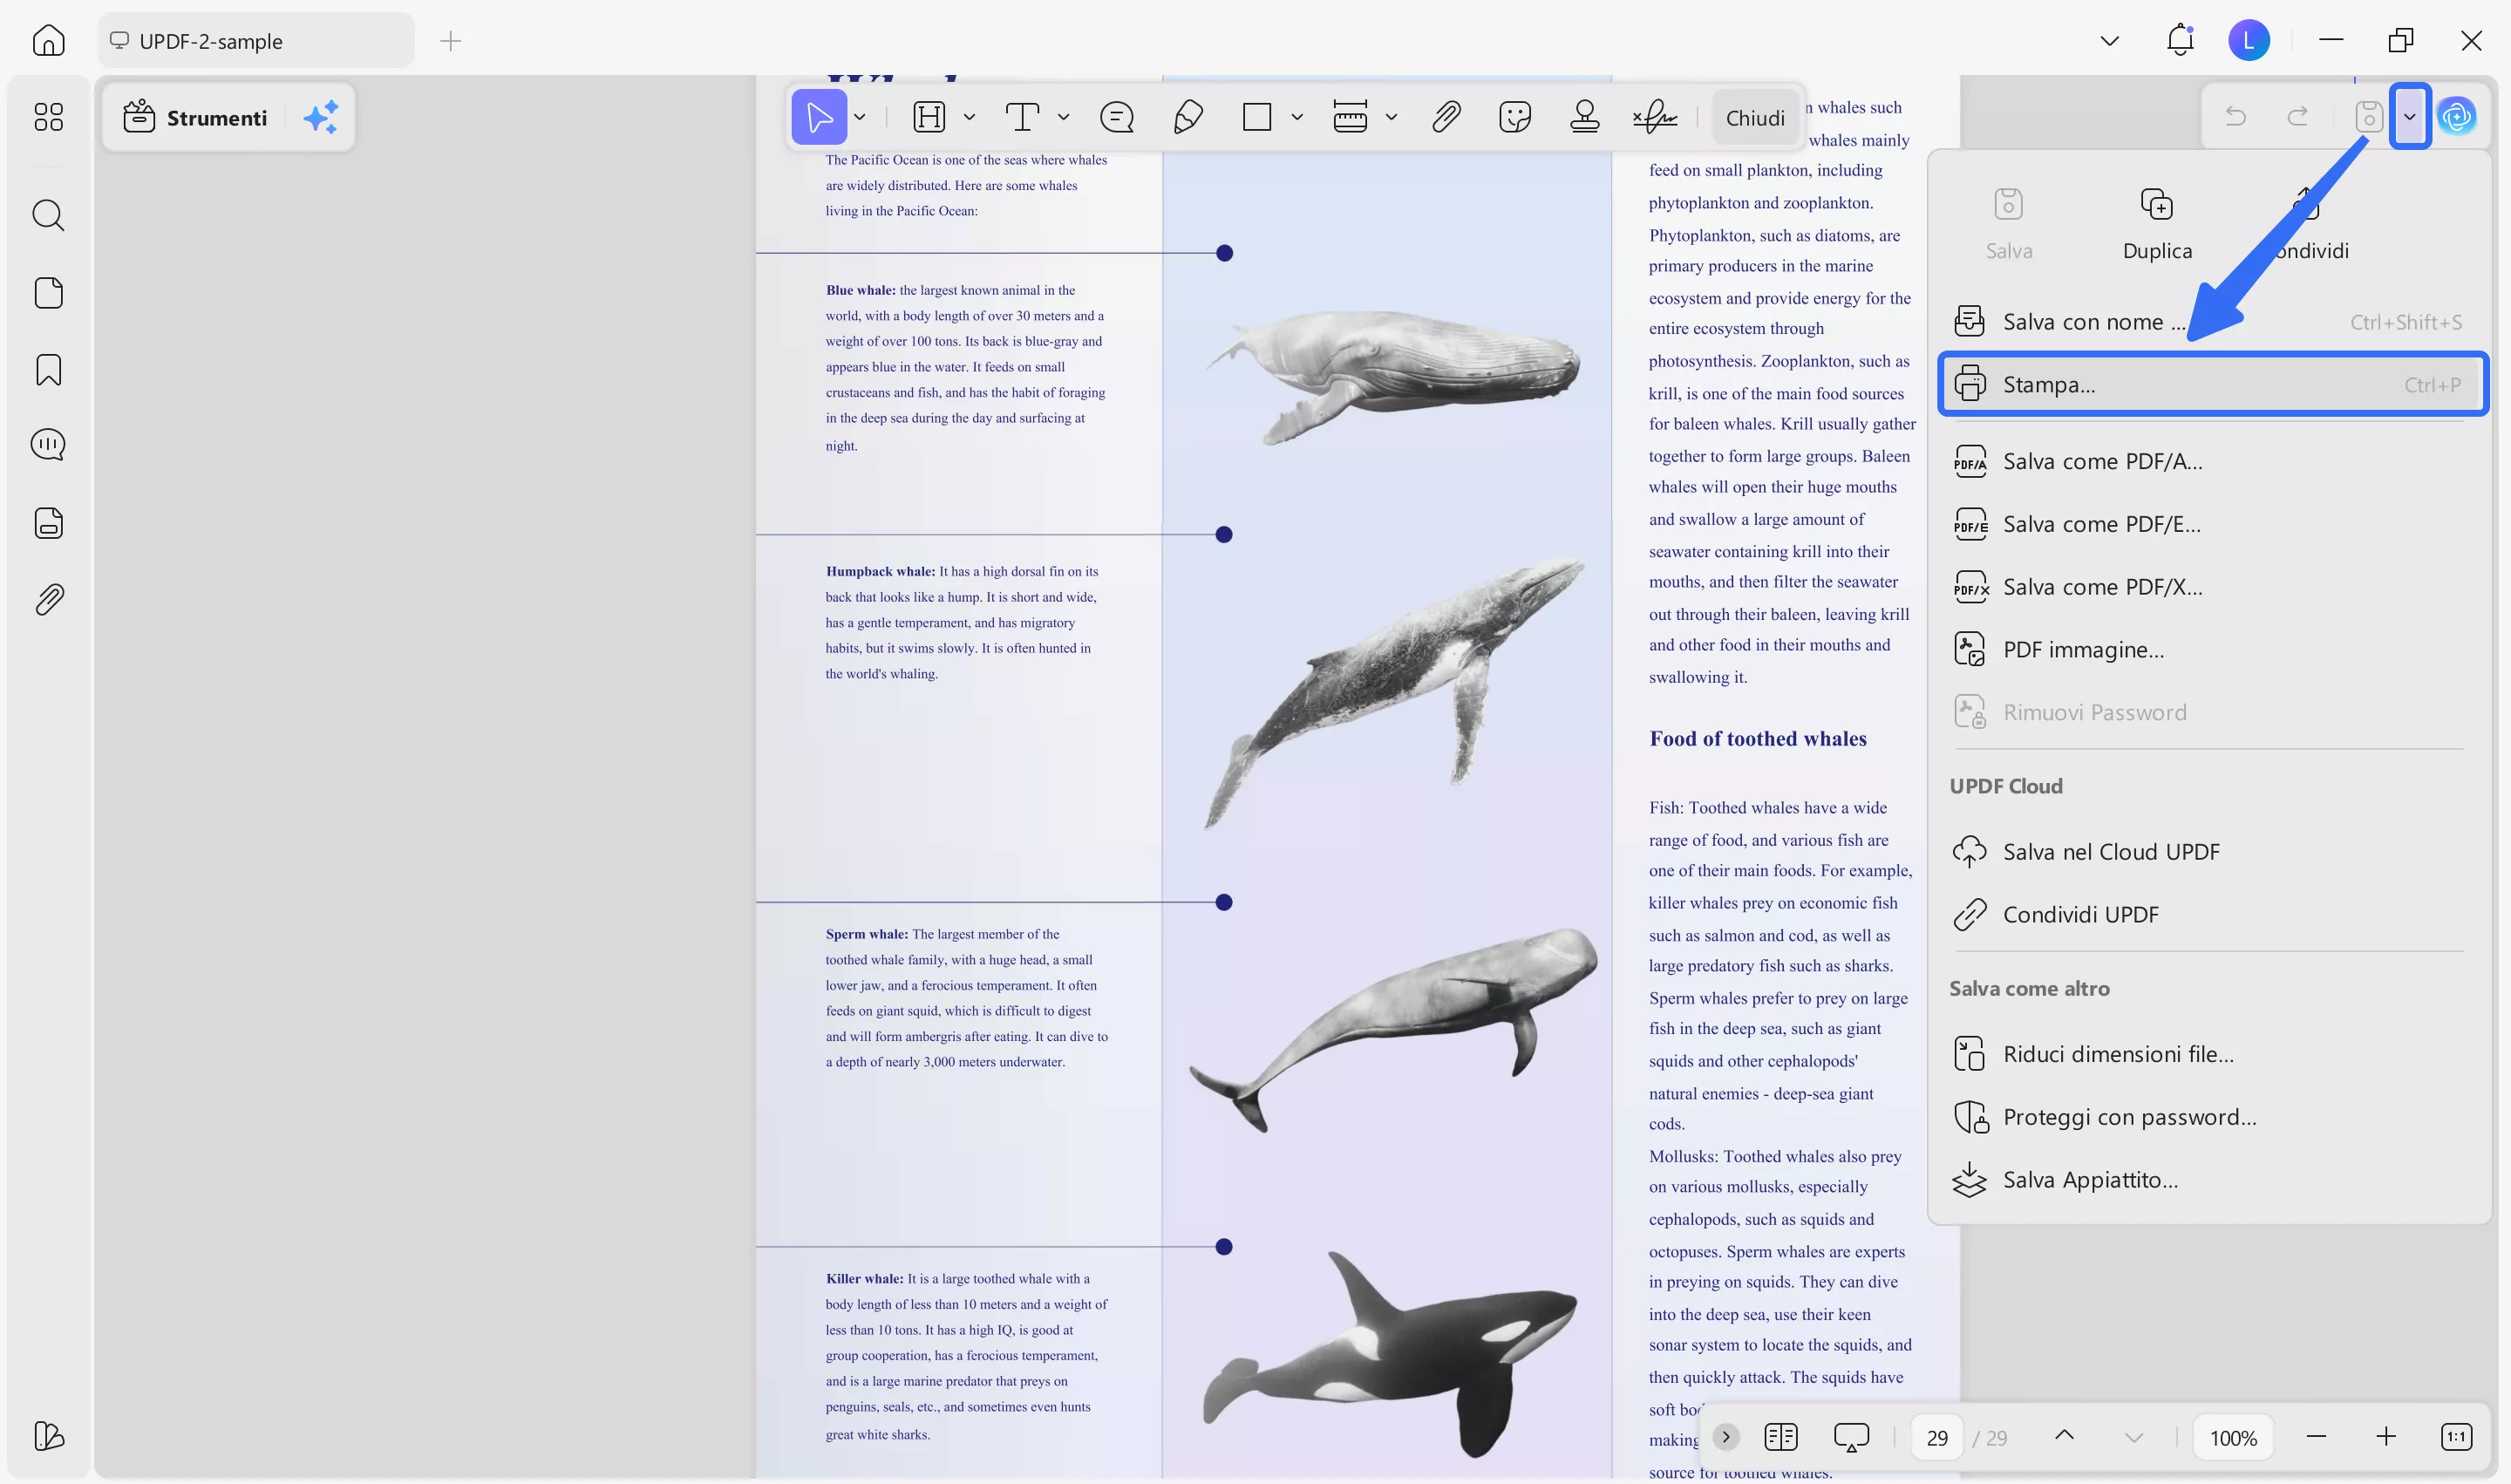Toggle two-page view in the bottom bar
The height and width of the screenshot is (1484, 2511).
[x=1781, y=1437]
